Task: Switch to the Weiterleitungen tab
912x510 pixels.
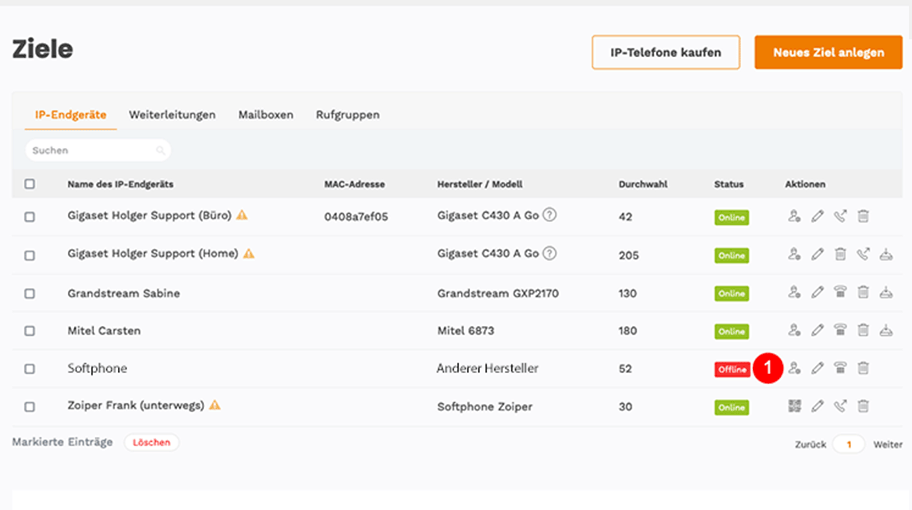Action: [x=172, y=115]
